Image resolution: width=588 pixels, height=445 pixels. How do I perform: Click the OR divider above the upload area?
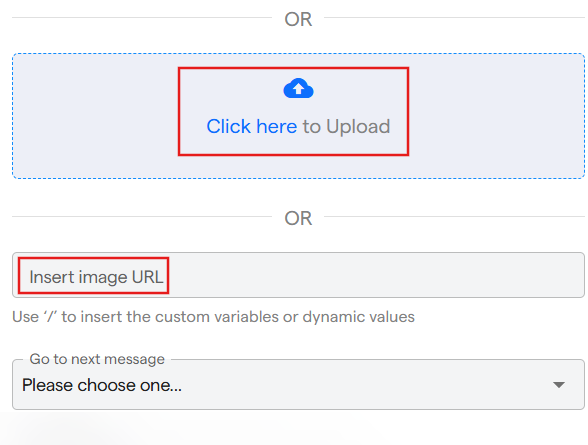click(x=298, y=19)
